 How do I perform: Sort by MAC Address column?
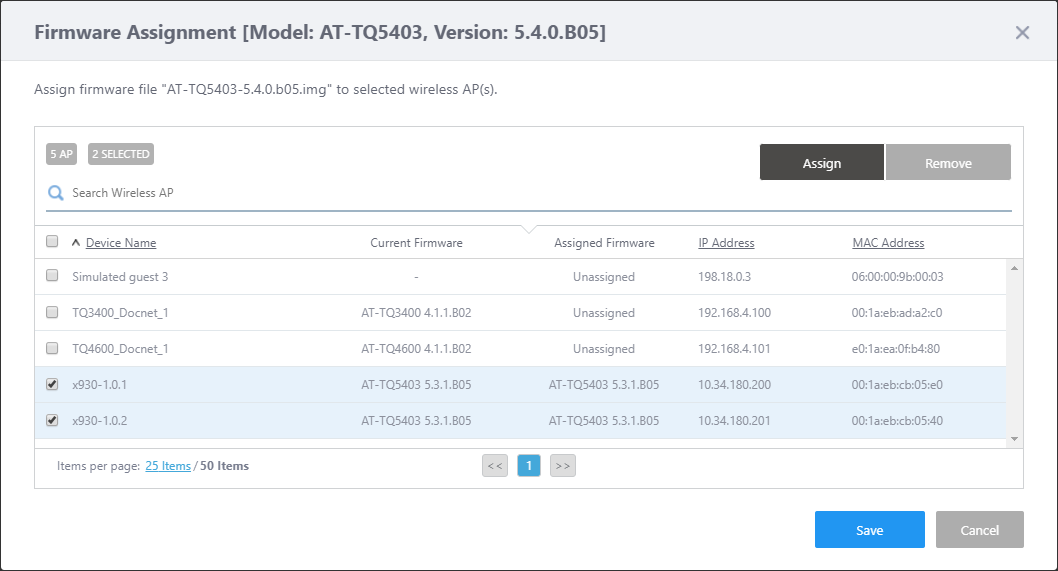[x=888, y=243]
